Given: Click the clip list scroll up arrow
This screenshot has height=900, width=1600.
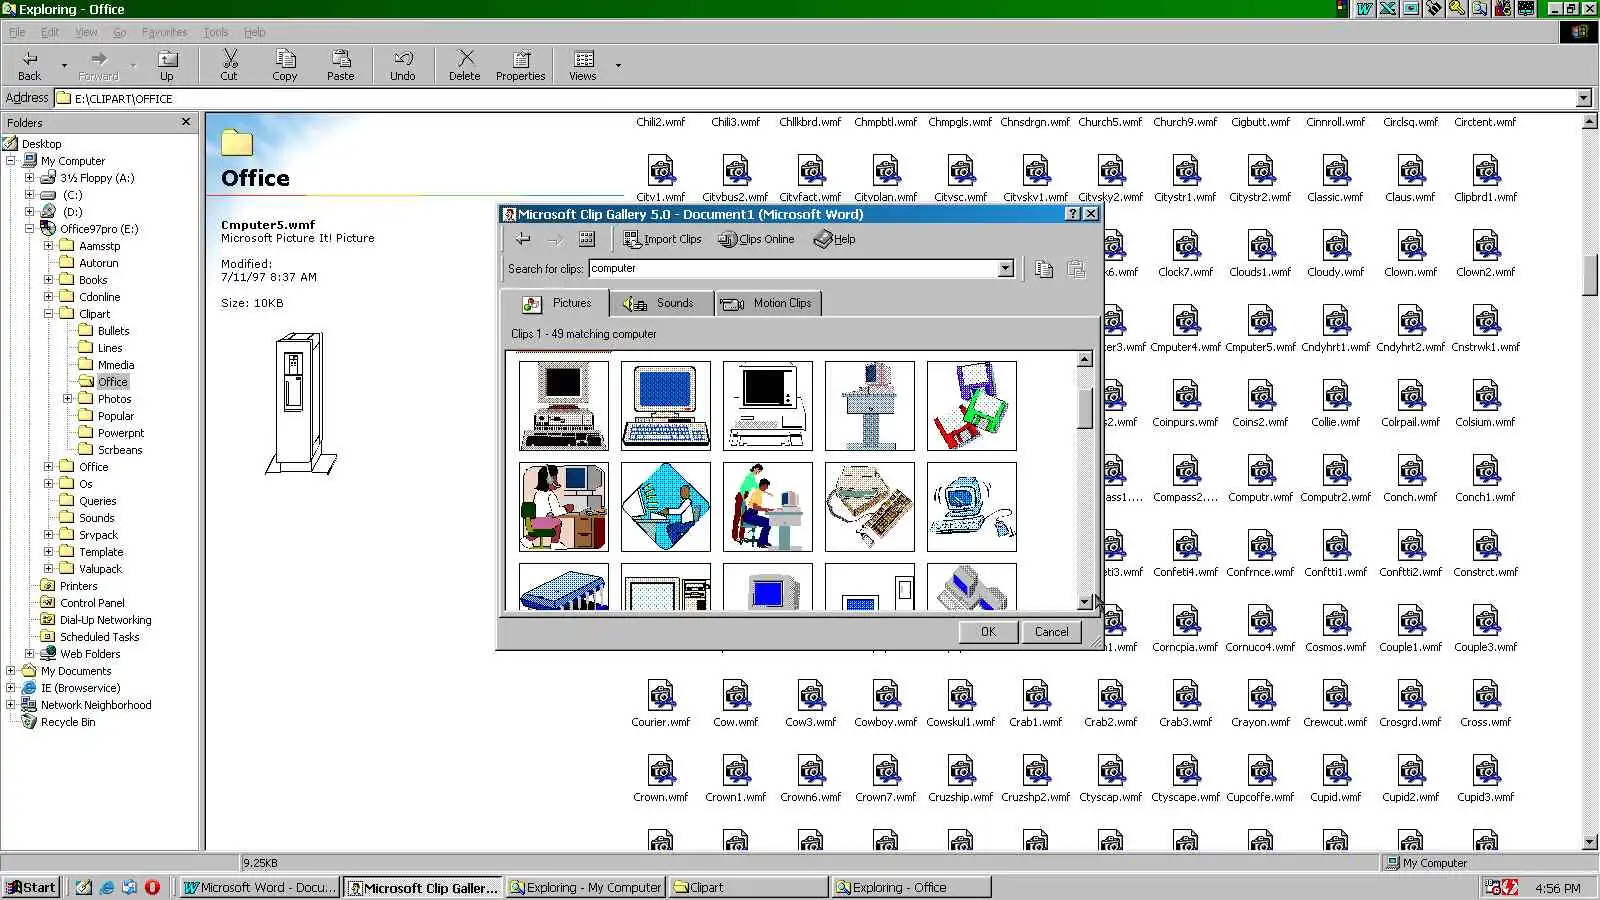Looking at the screenshot, I should tap(1085, 359).
